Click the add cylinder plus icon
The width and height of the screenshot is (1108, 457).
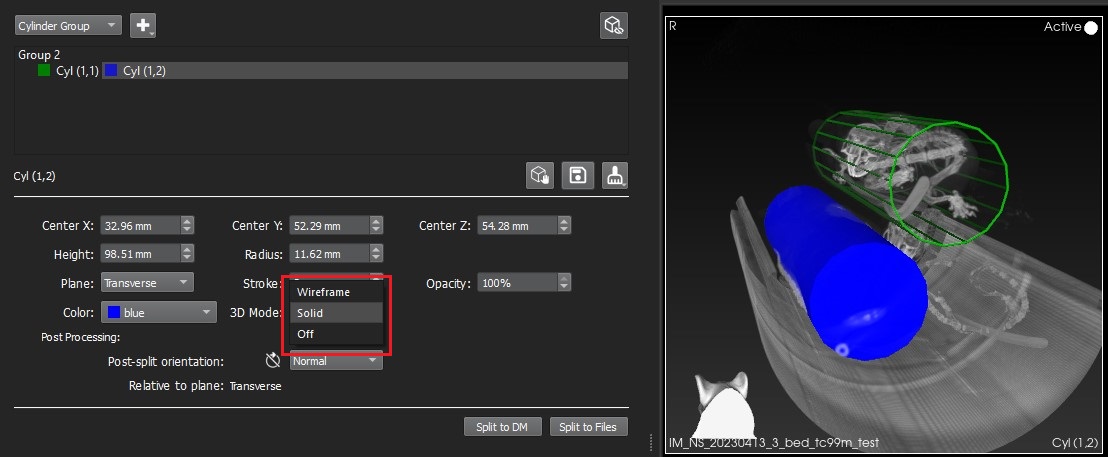click(144, 25)
